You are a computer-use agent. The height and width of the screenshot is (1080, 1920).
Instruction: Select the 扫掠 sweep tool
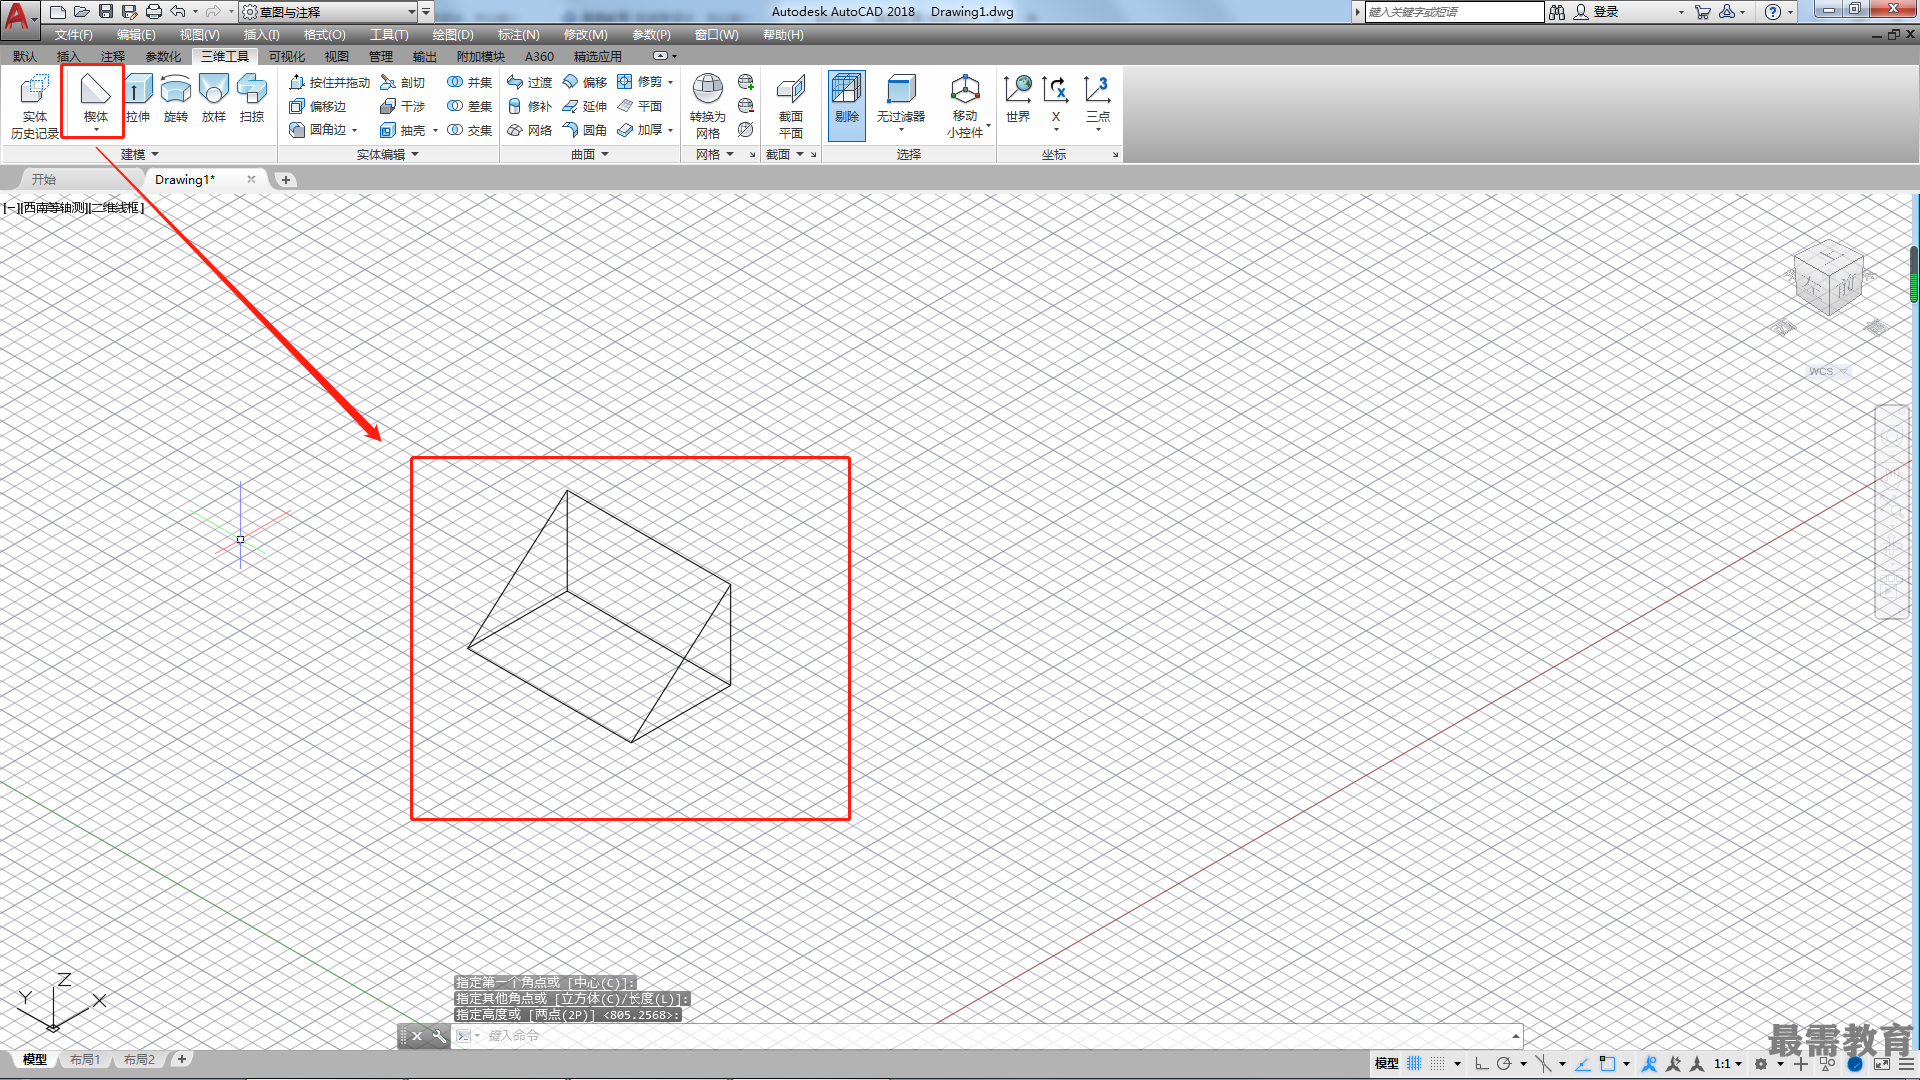pyautogui.click(x=252, y=98)
